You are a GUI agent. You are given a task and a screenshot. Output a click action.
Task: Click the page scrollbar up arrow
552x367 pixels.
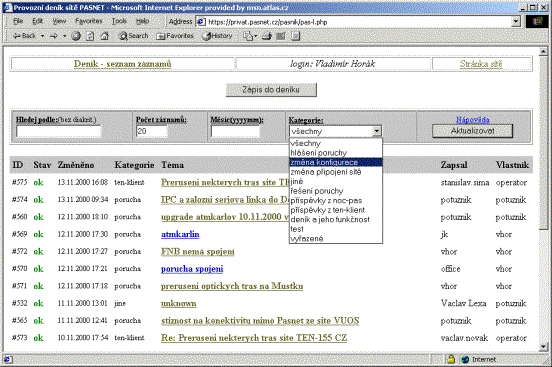[x=543, y=51]
